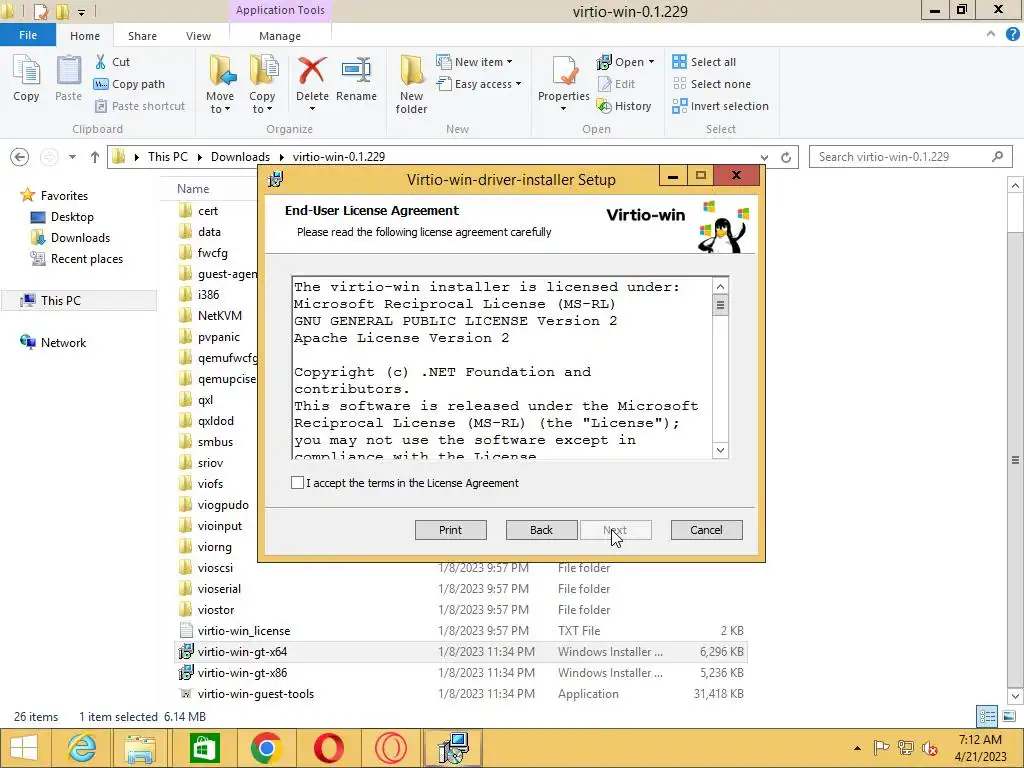Expand the Open dropdown arrow

click(651, 62)
